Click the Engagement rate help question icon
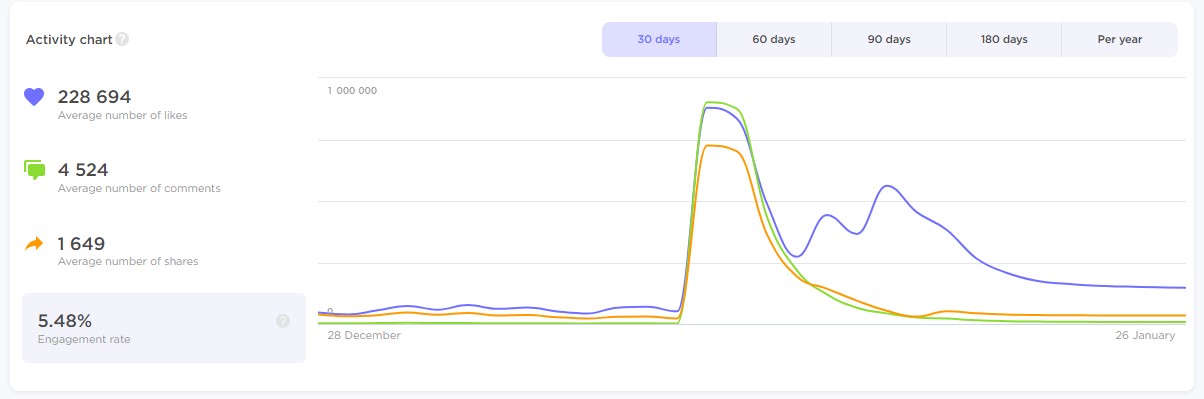Screen dimensions: 1204x399 (283, 321)
